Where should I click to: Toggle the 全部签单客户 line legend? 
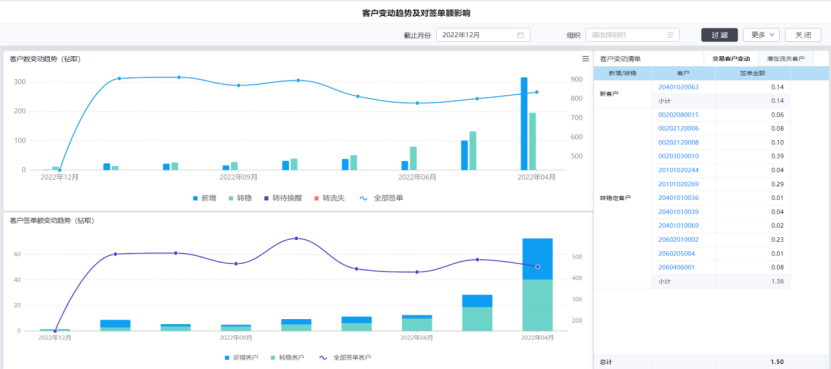[345, 357]
